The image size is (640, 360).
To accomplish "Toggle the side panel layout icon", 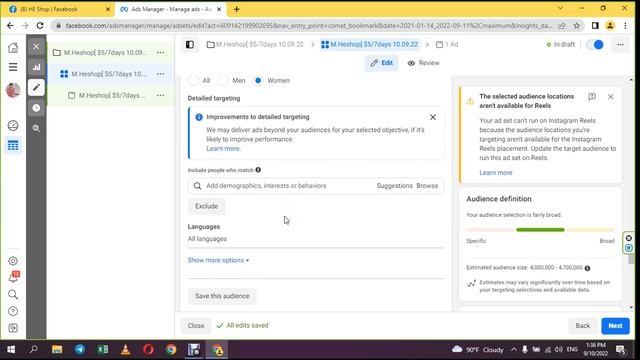I will click(190, 44).
